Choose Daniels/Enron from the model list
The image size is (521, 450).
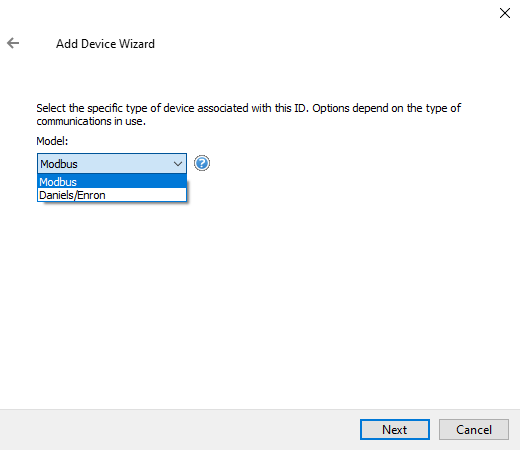click(112, 195)
